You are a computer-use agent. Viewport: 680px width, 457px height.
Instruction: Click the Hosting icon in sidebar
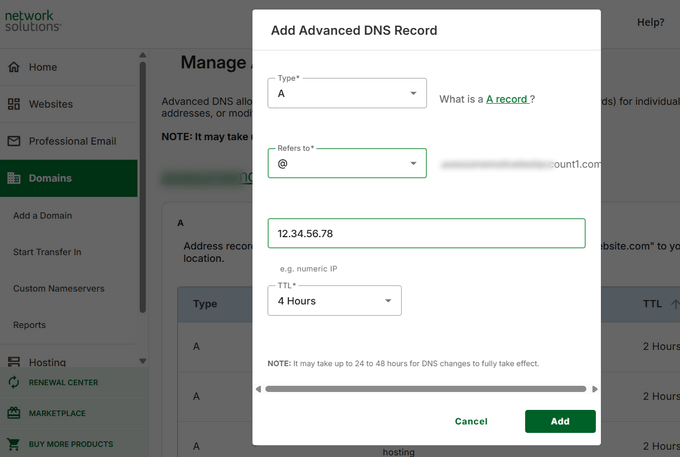tap(14, 363)
